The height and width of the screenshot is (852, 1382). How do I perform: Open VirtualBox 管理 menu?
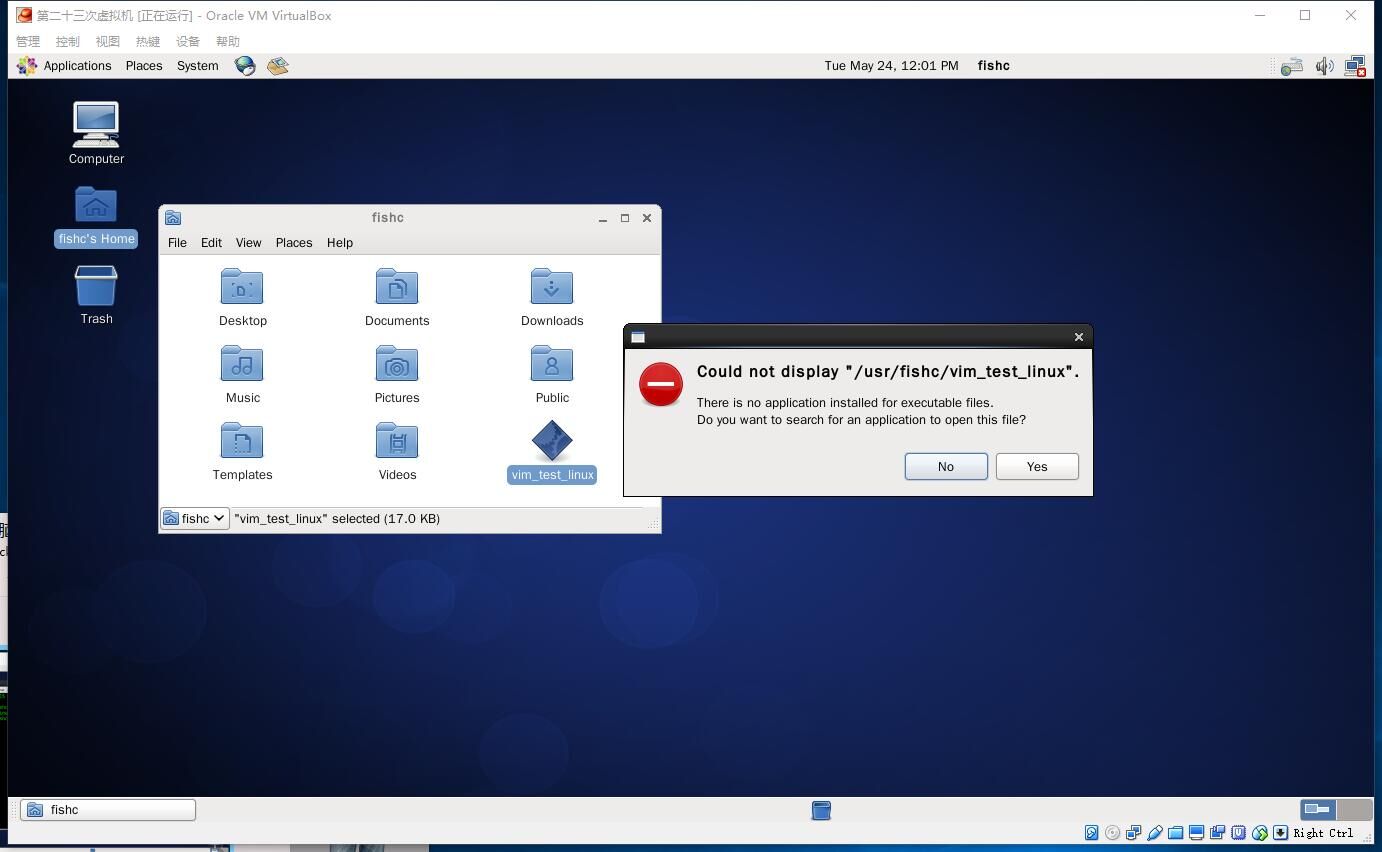click(x=28, y=41)
